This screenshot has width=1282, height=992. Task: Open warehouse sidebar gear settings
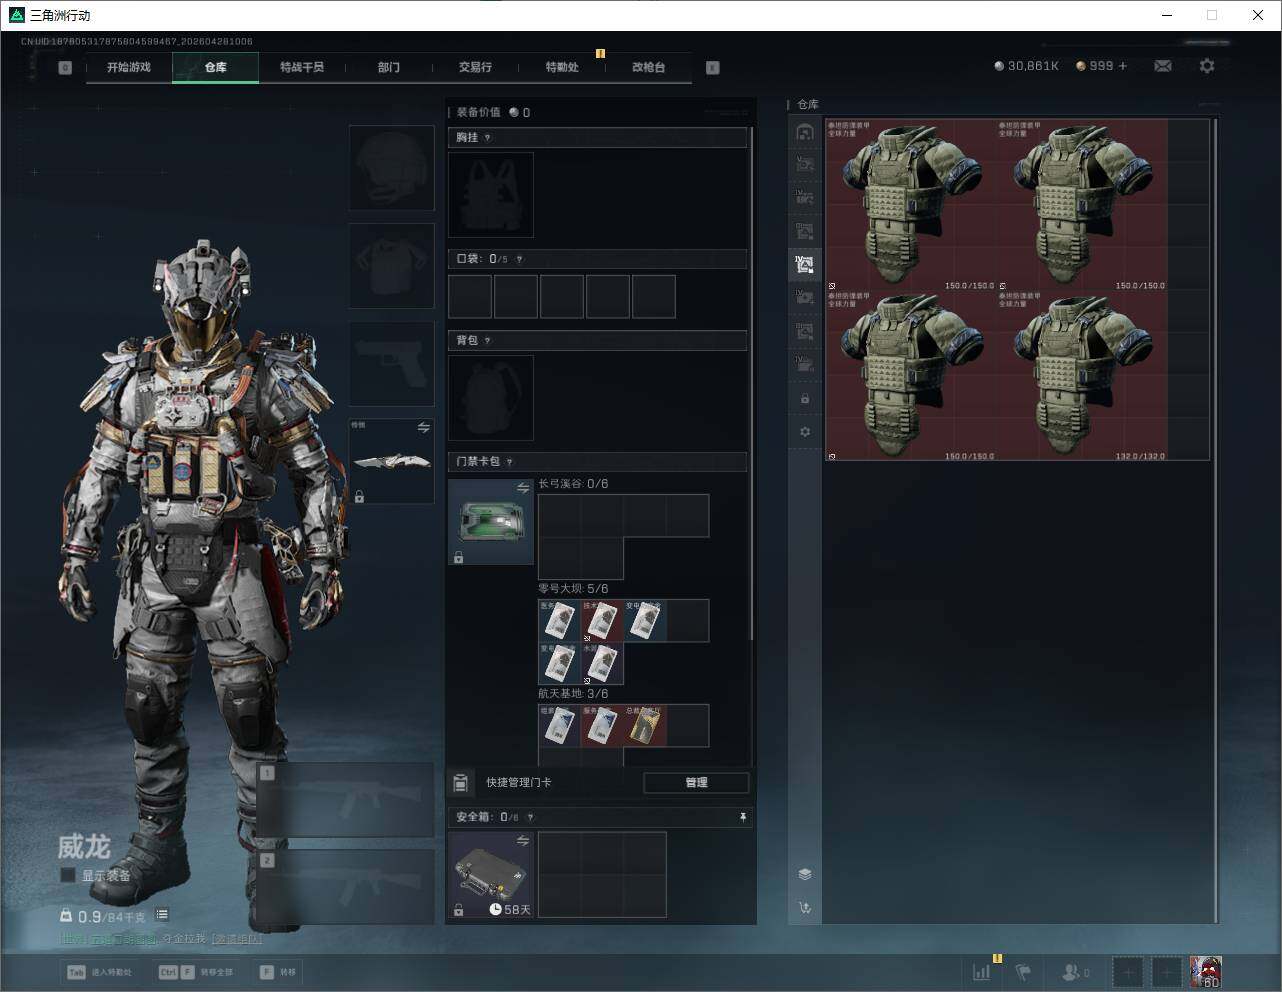[805, 432]
